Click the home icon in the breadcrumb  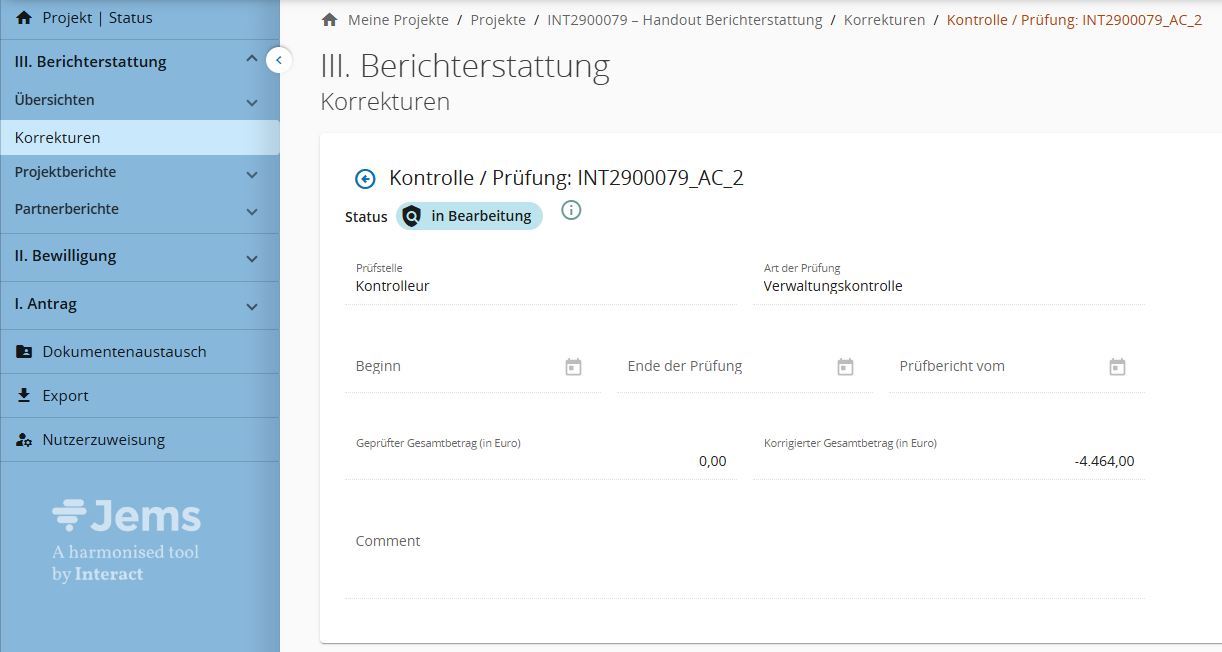click(329, 20)
